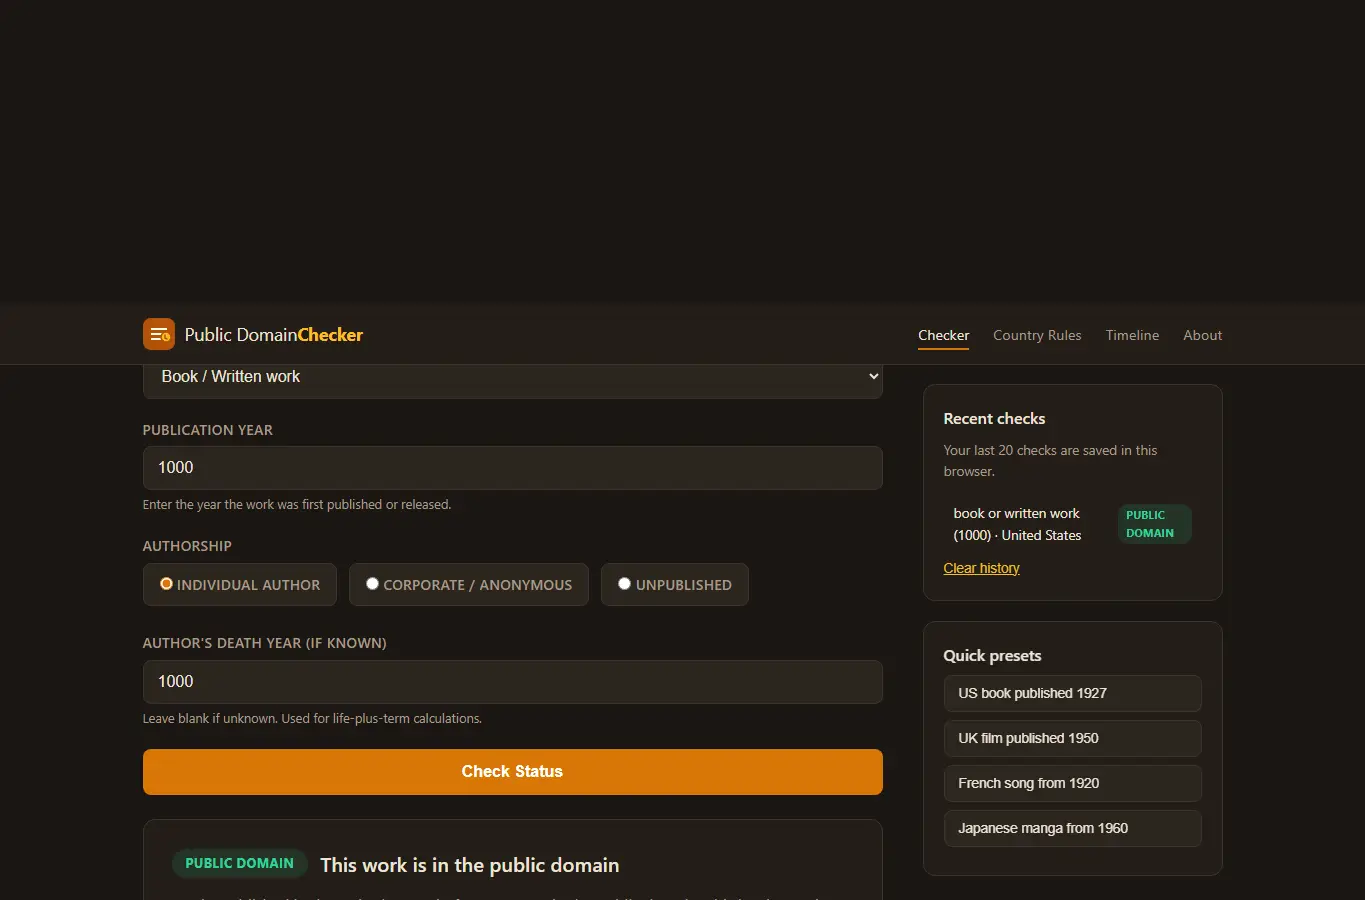Go to Country Rules page
This screenshot has width=1365, height=900.
pos(1037,335)
